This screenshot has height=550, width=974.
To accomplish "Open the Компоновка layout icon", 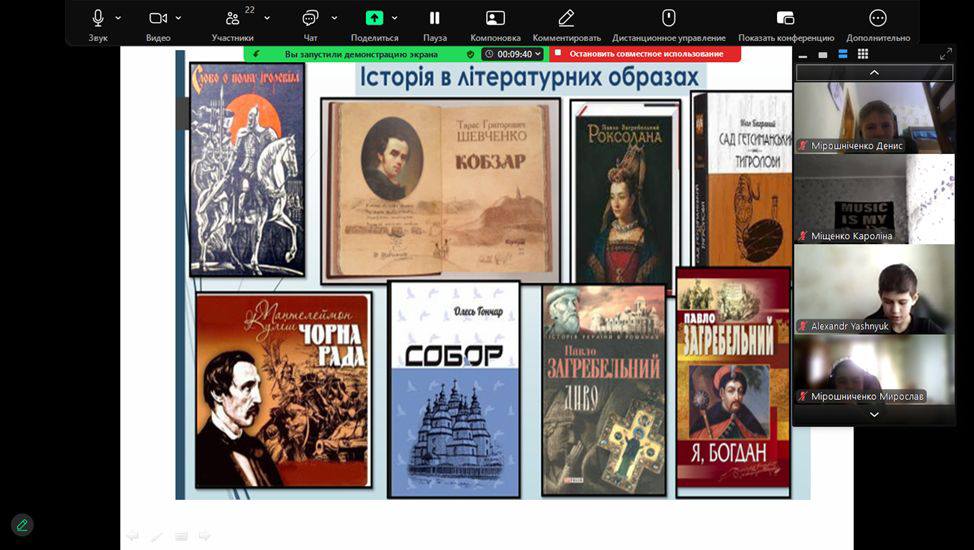I will pos(495,18).
